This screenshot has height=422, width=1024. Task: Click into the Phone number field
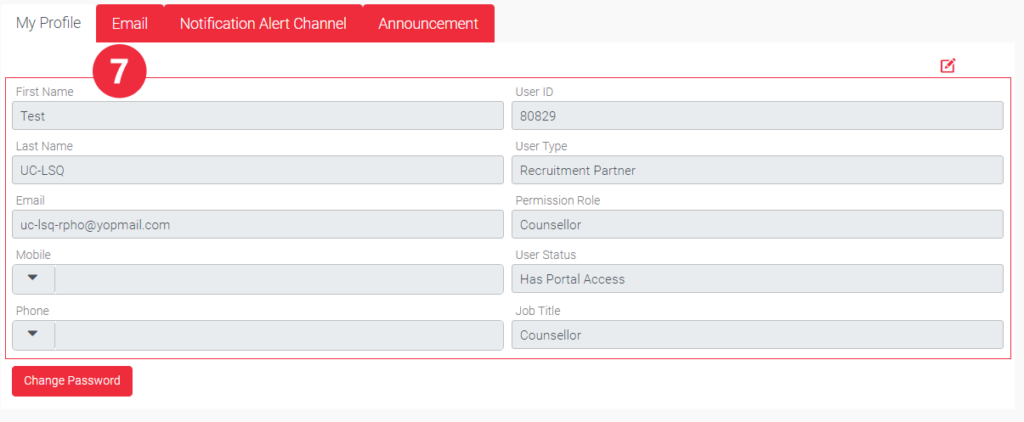tap(278, 335)
